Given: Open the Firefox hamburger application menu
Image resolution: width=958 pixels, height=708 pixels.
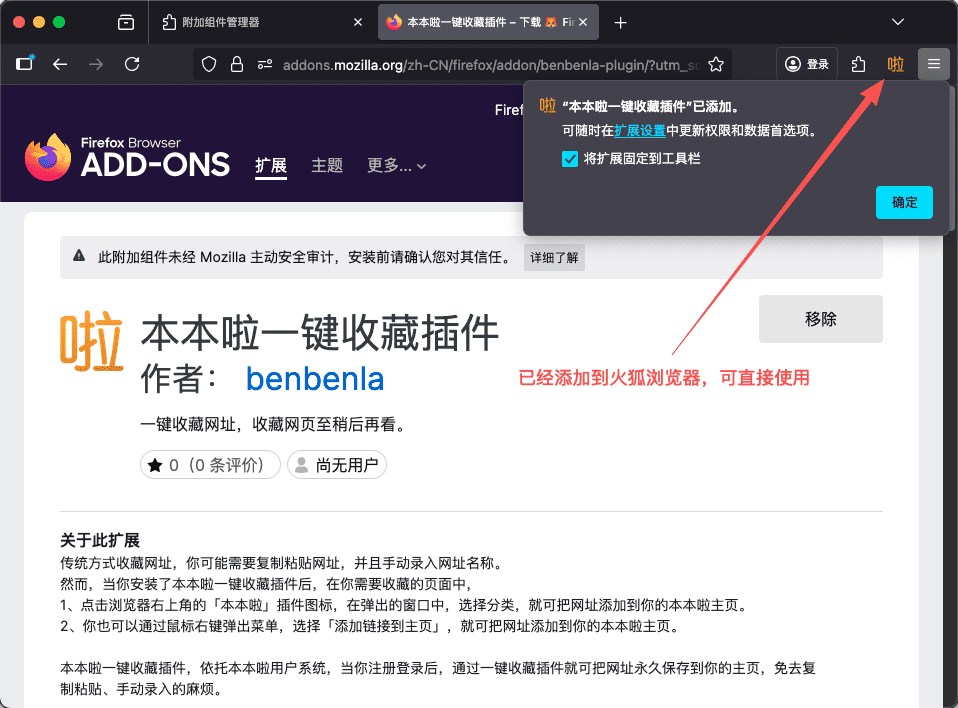Looking at the screenshot, I should pos(934,64).
